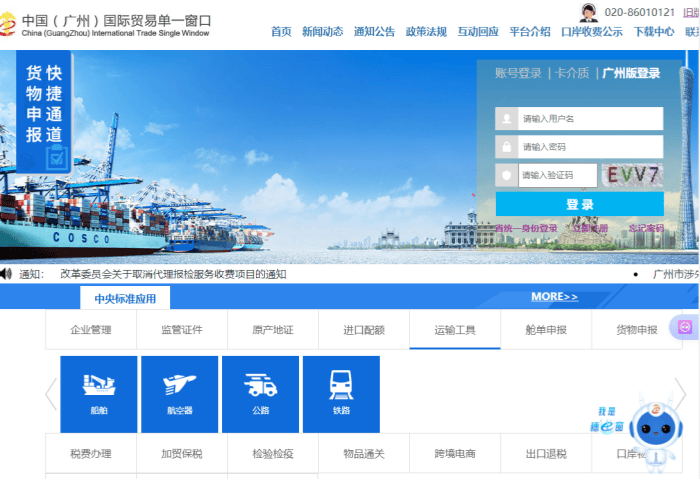Image resolution: width=700 pixels, height=479 pixels.
Task: Switch to 账号登录 login tab
Action: 518,73
